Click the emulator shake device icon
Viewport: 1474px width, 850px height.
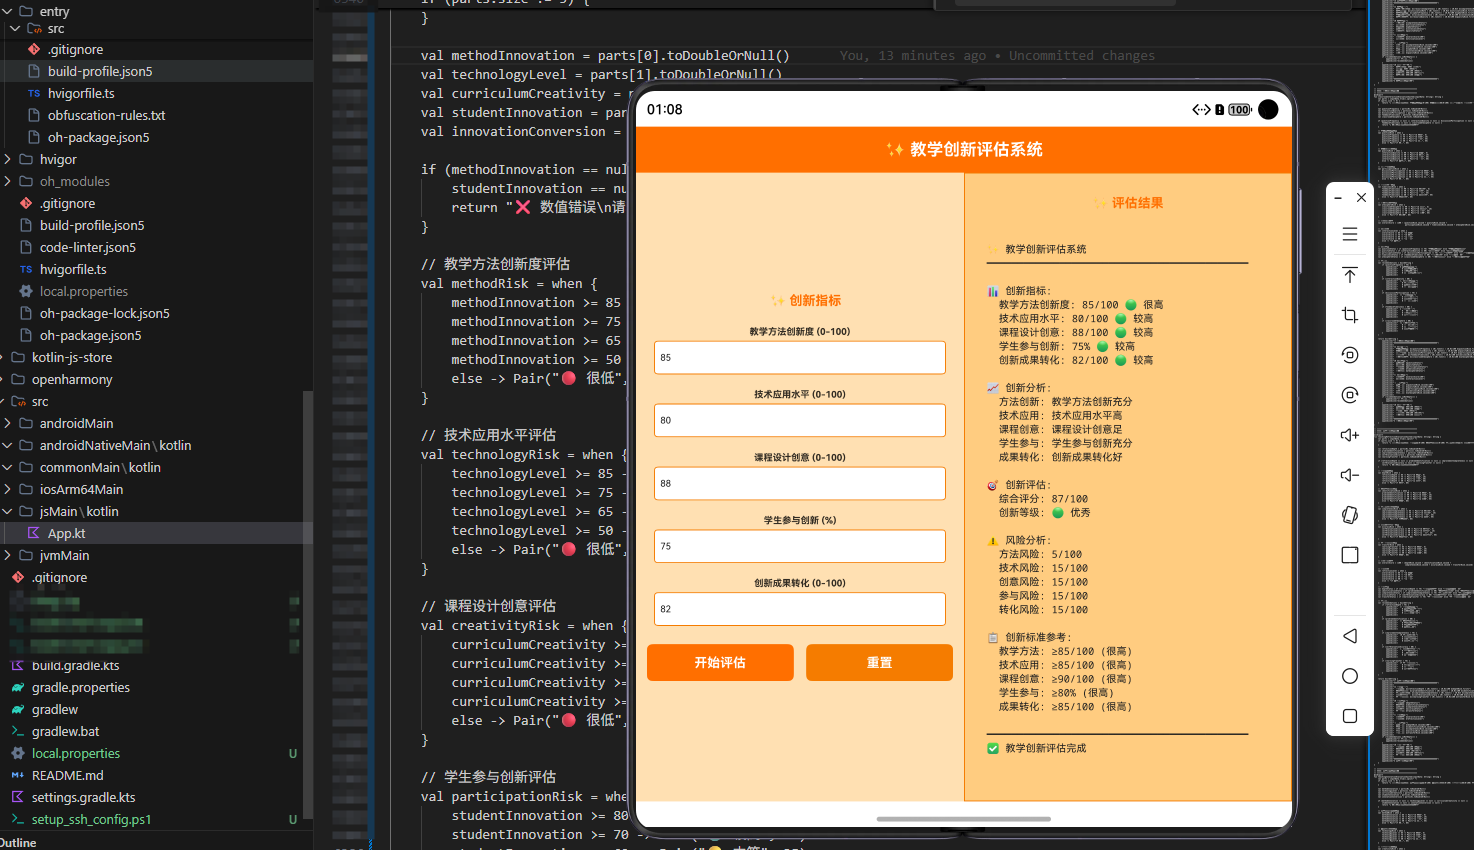[x=1349, y=515]
